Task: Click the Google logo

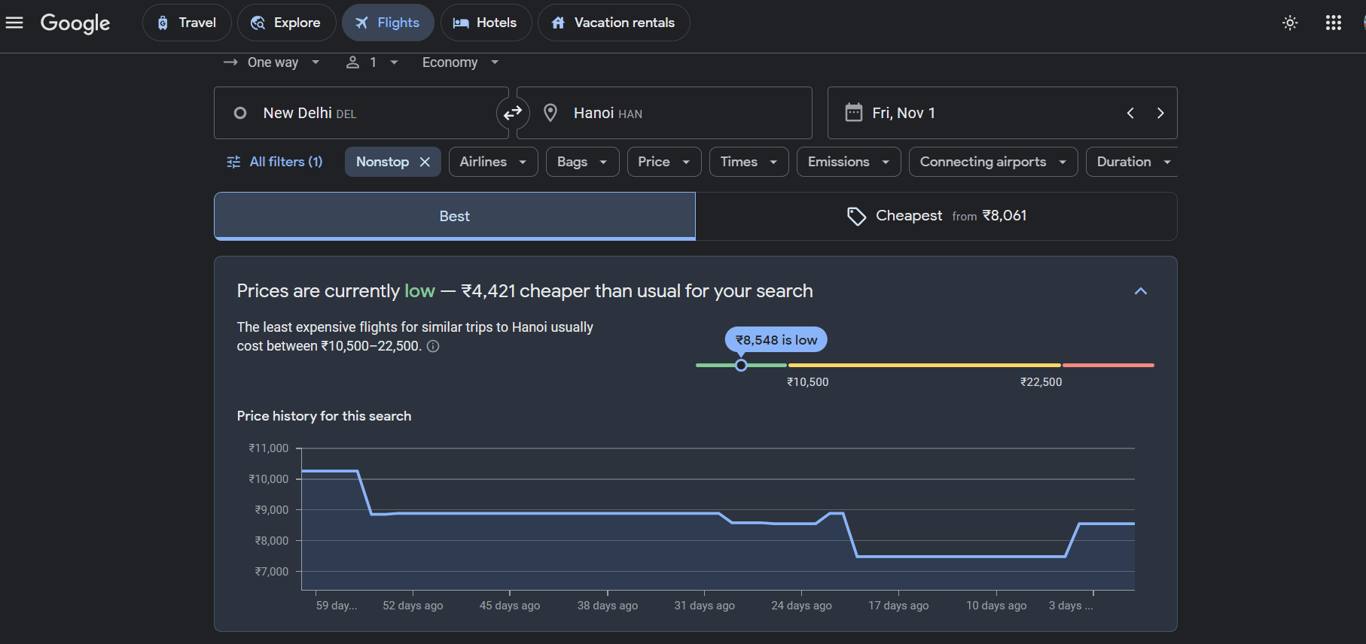Action: [x=75, y=23]
